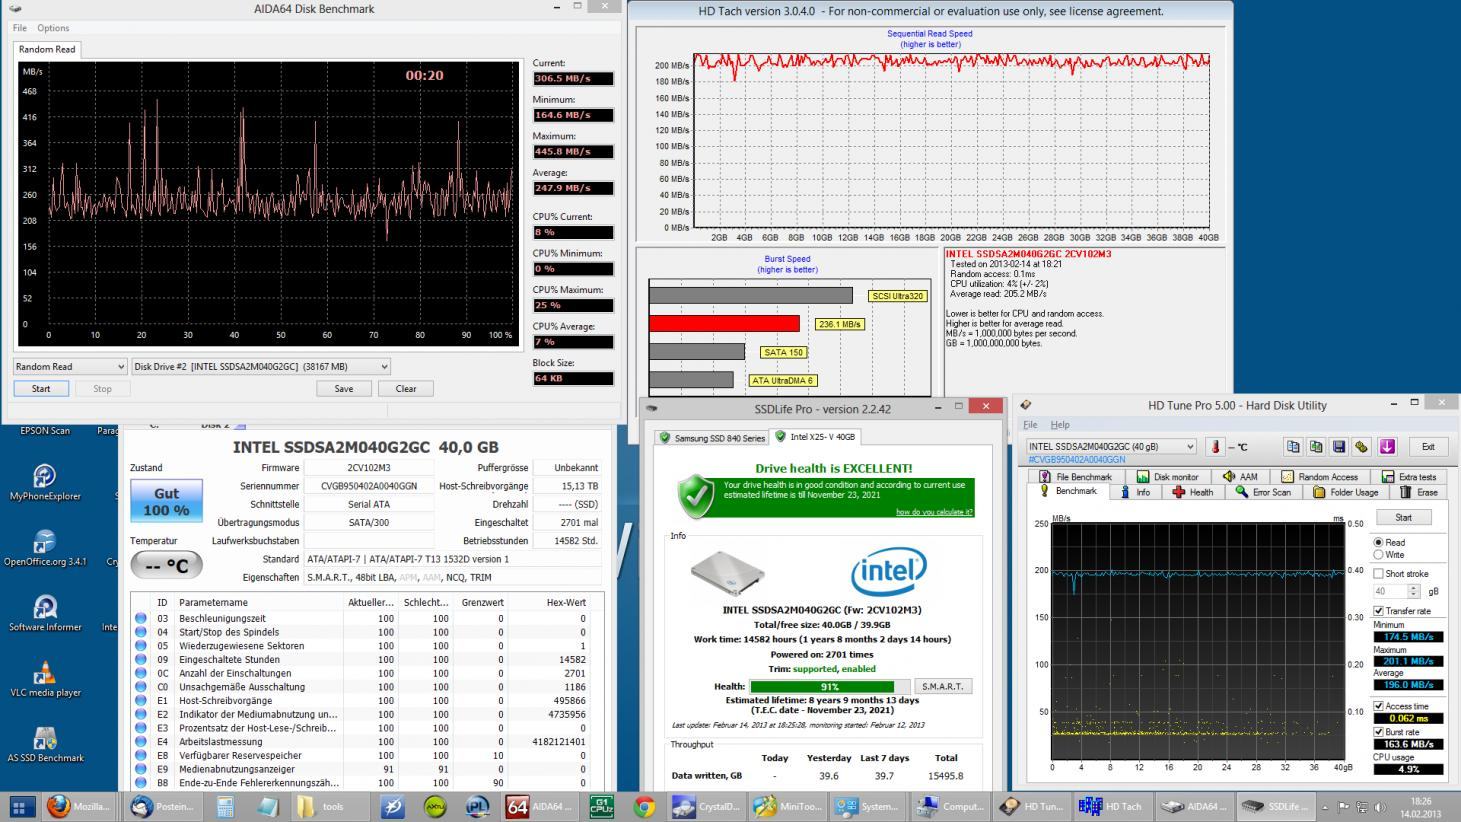Click the green shield health icon in SSDLife

tap(696, 497)
